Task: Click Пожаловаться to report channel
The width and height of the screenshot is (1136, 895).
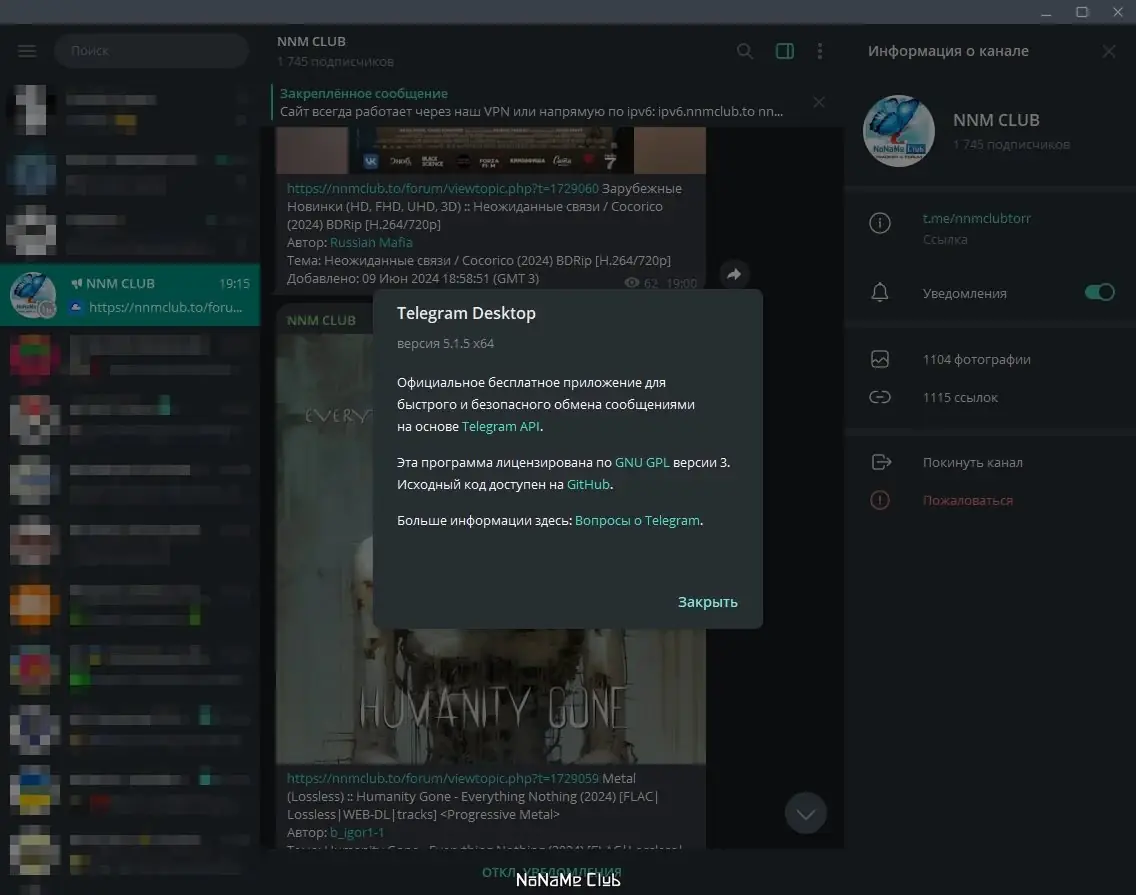Action: pyautogui.click(x=967, y=500)
